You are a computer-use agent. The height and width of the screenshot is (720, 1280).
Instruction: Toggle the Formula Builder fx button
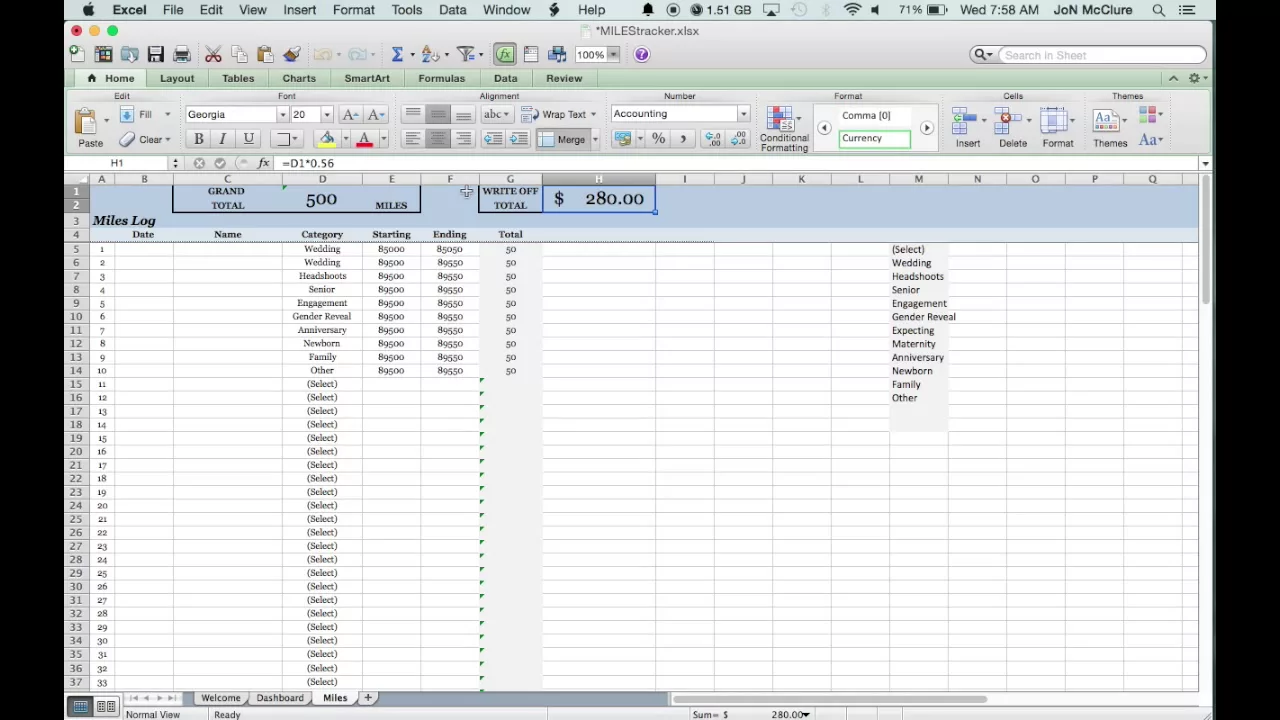point(504,54)
